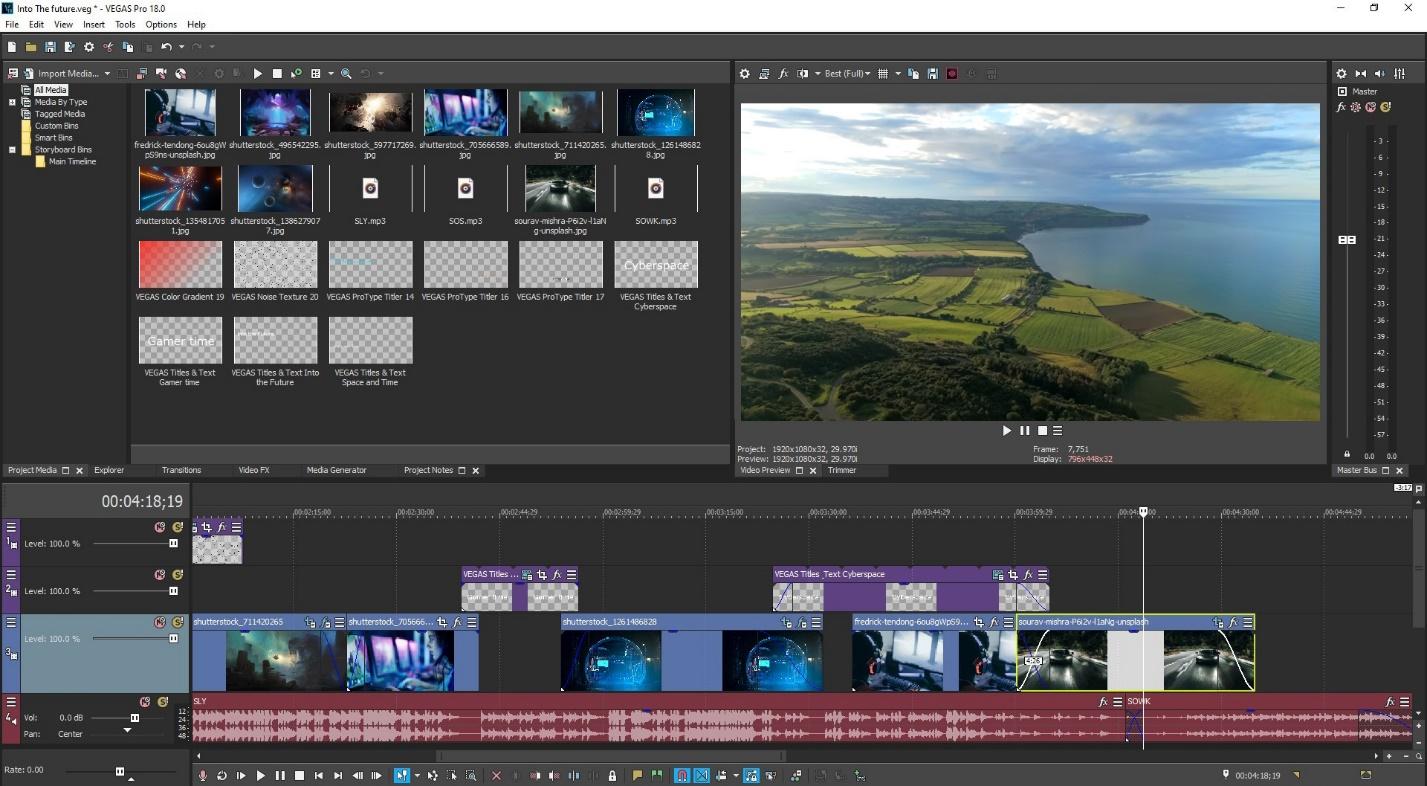The width and height of the screenshot is (1427, 786).
Task: Start media preview in Project Media toolbar
Action: point(258,73)
